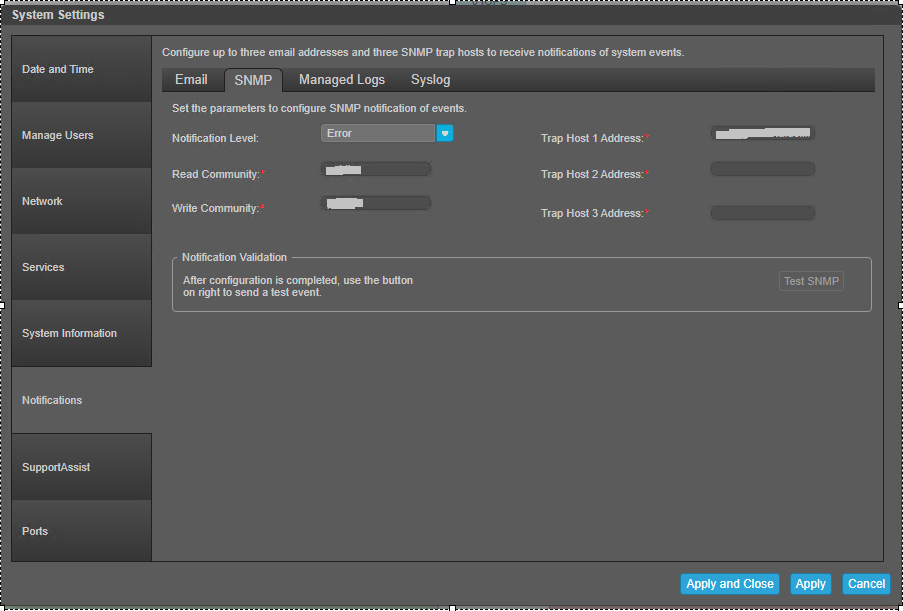Open the System Information section
Screen dimensions: 903x611
[81, 333]
